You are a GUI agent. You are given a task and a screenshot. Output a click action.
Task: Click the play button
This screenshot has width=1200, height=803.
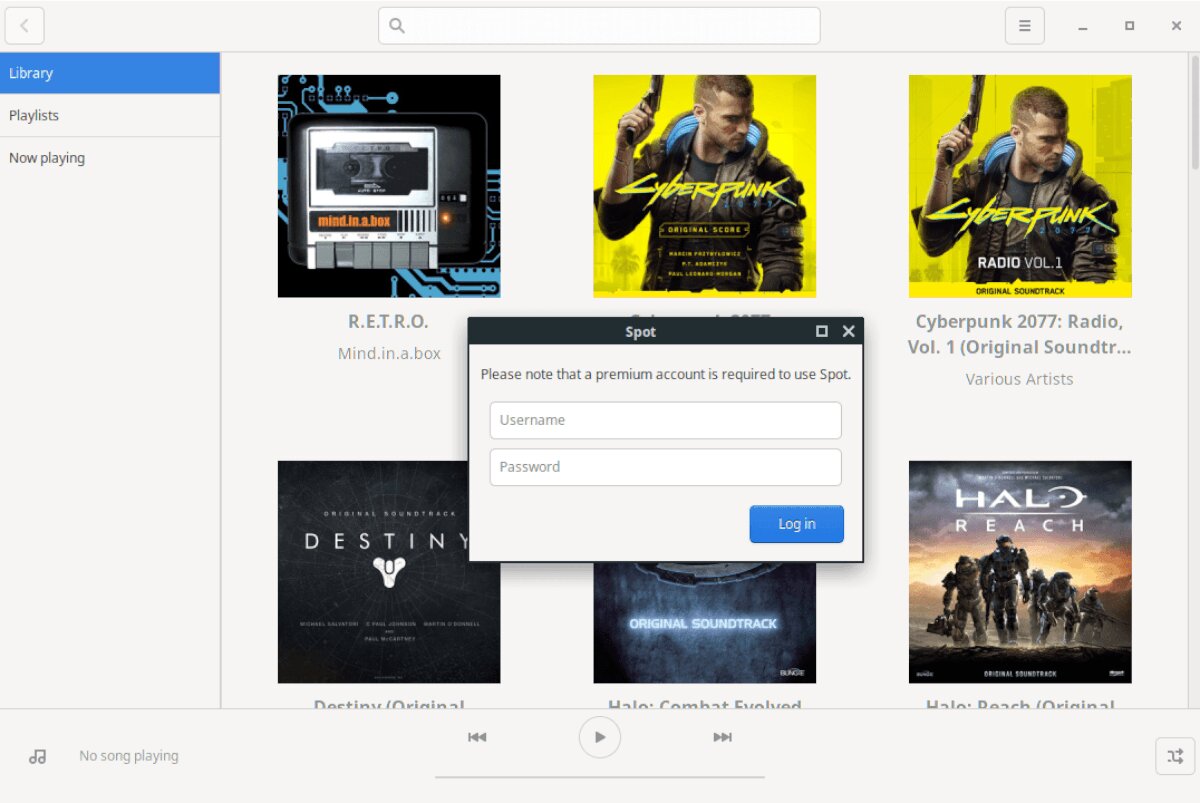600,737
